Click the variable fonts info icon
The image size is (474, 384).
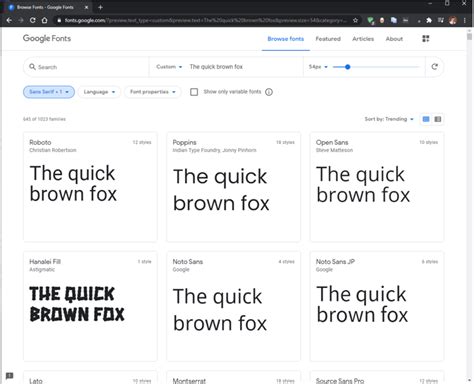(269, 92)
